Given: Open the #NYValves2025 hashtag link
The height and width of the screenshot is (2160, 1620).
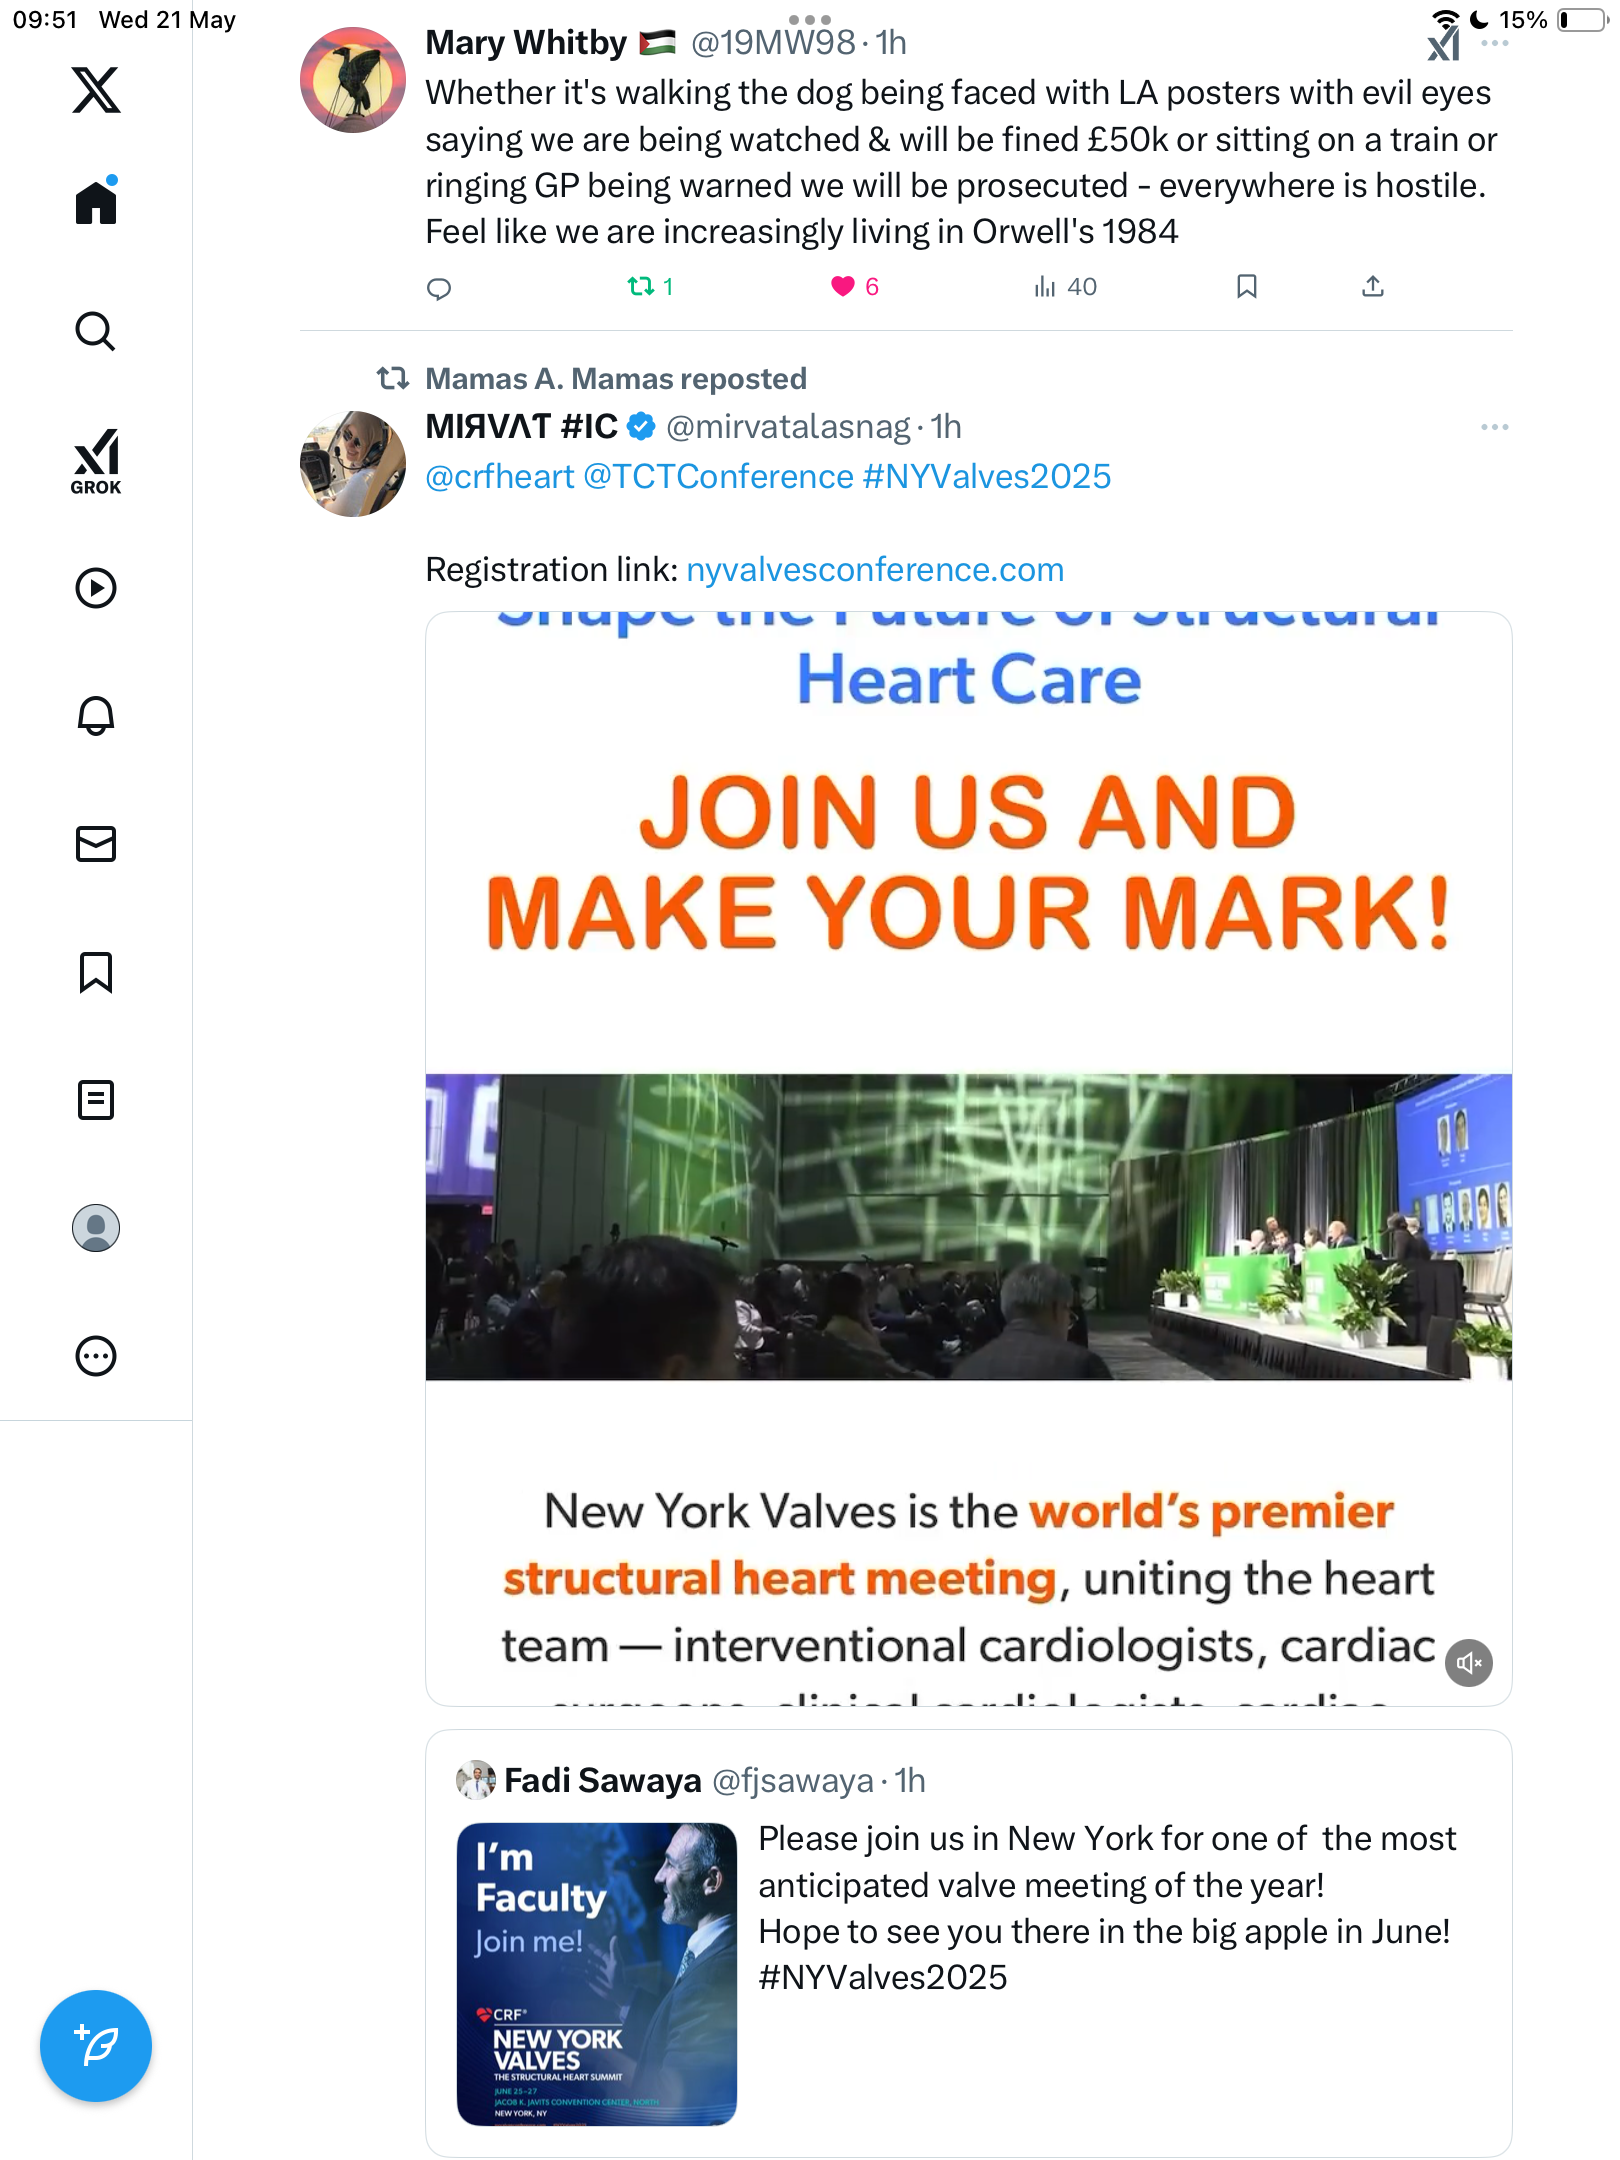Looking at the screenshot, I should 987,476.
